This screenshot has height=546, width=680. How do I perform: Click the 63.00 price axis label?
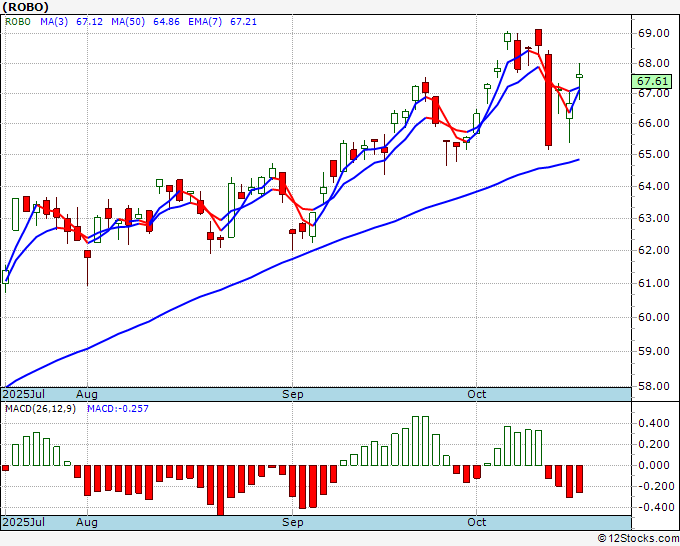click(653, 218)
